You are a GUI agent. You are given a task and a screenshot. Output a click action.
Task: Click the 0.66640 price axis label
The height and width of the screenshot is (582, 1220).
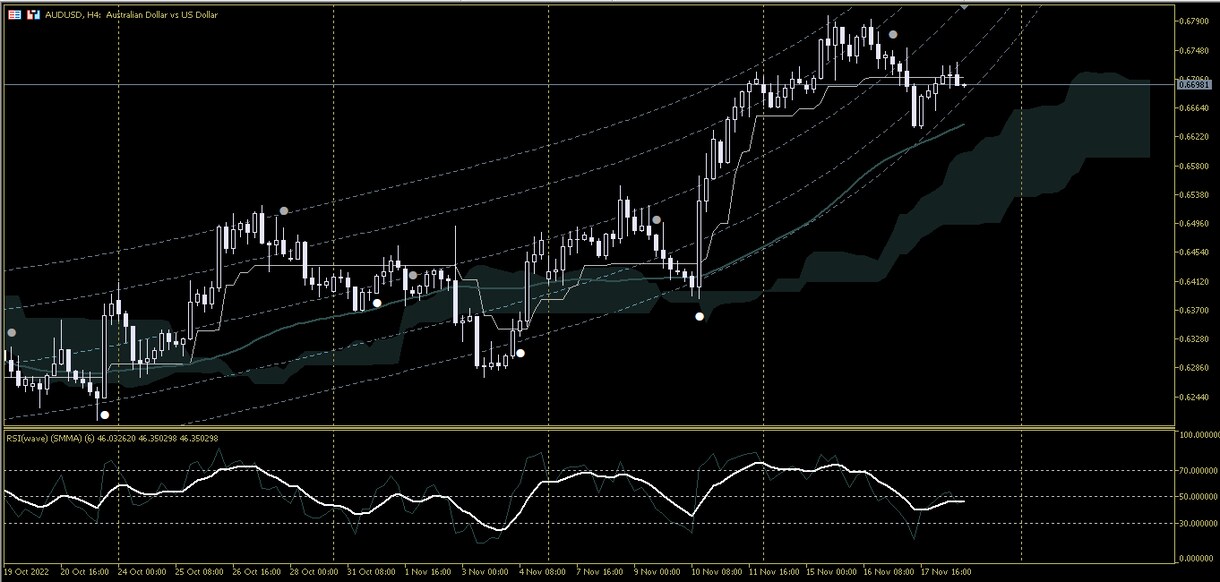point(1195,108)
